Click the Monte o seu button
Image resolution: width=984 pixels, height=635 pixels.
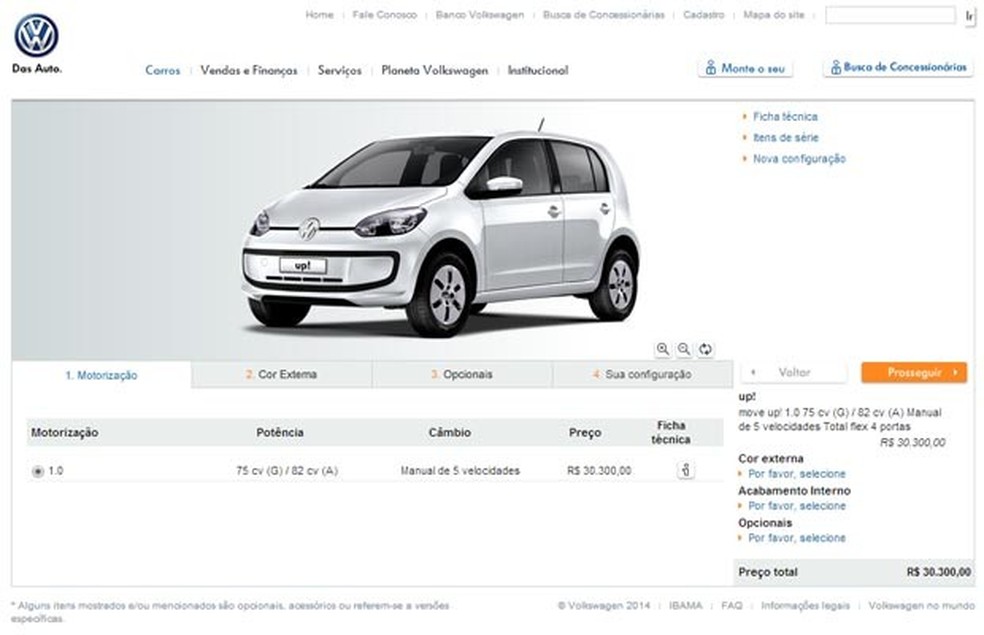pyautogui.click(x=746, y=68)
